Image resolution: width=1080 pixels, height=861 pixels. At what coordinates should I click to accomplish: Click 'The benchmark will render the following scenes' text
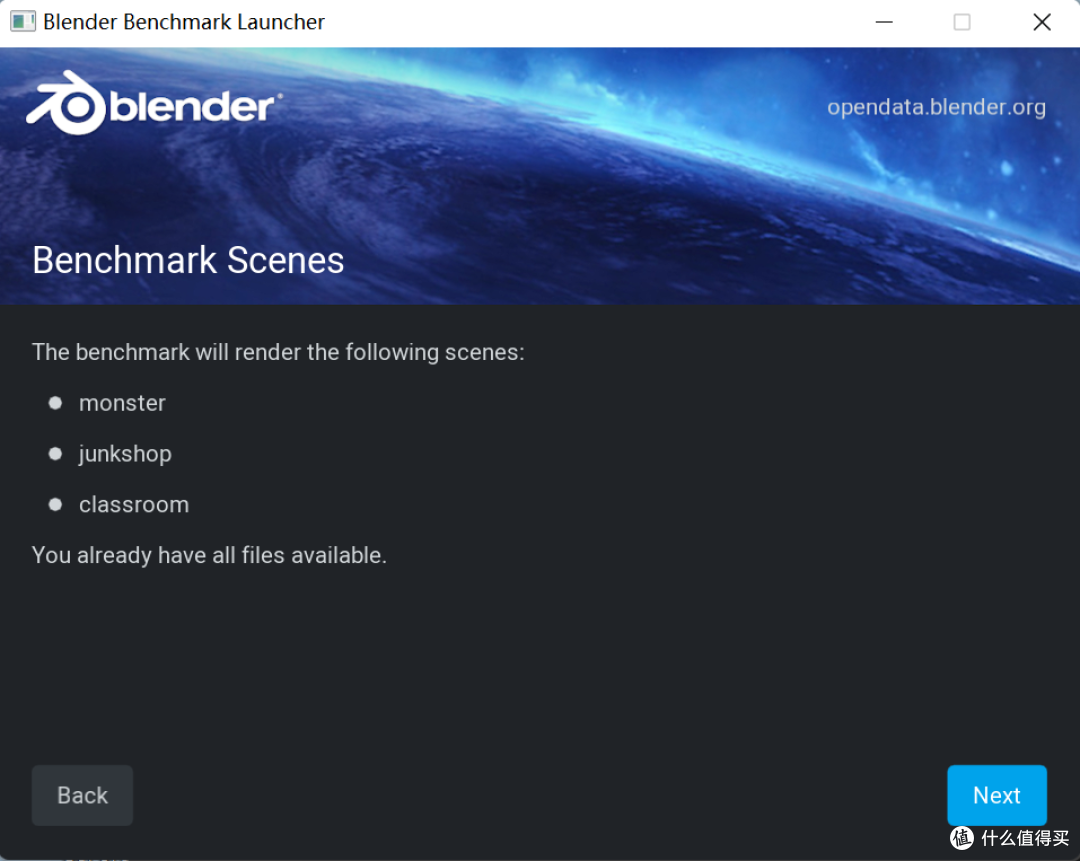point(278,352)
